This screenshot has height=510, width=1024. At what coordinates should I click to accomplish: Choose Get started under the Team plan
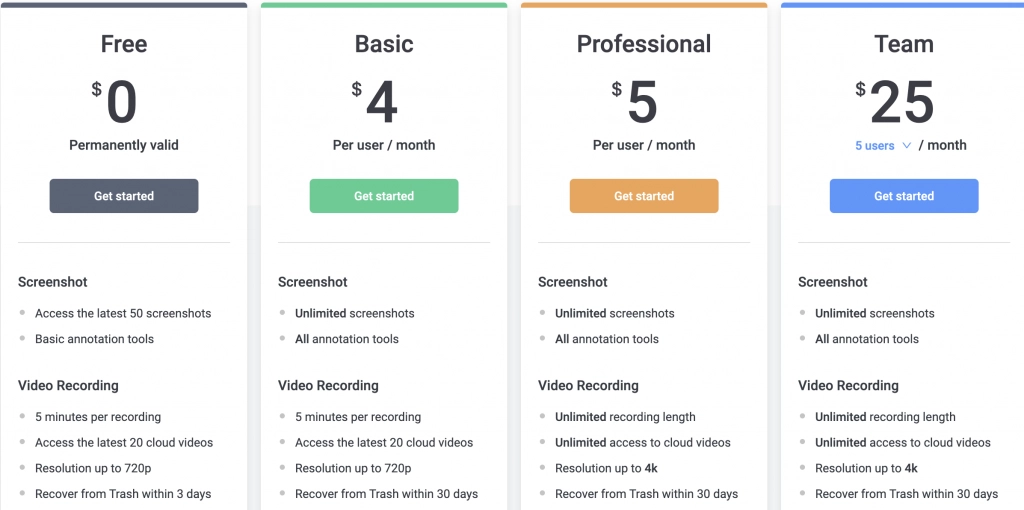coord(904,196)
